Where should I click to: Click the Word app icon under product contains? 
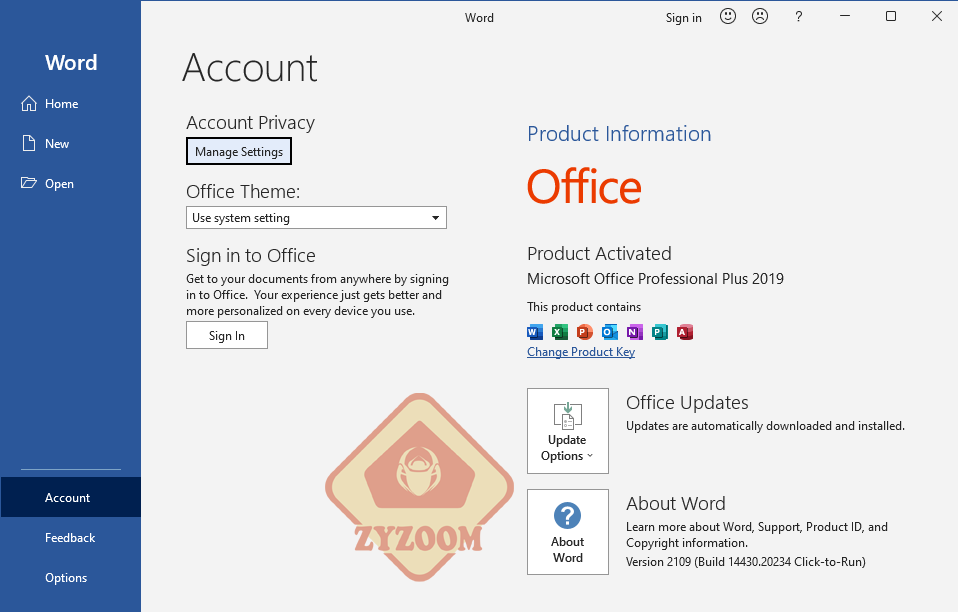click(535, 332)
